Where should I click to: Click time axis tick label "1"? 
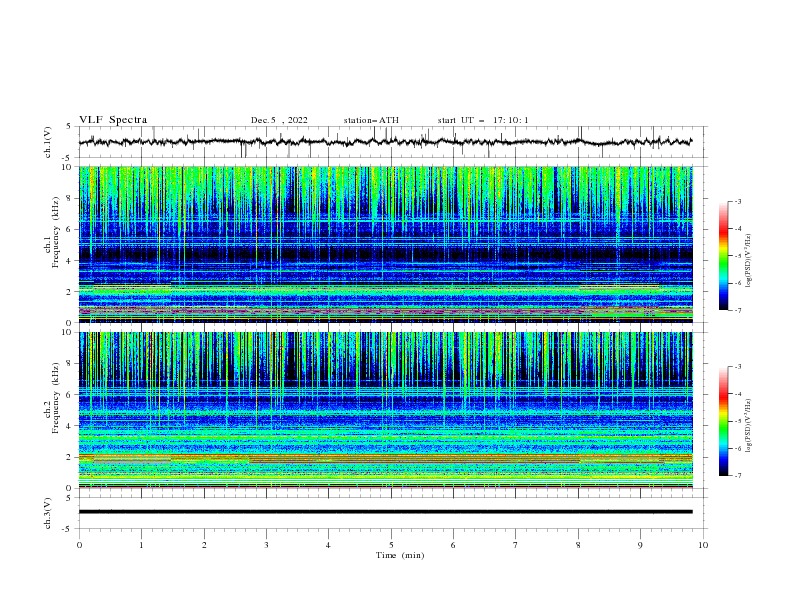(x=141, y=545)
